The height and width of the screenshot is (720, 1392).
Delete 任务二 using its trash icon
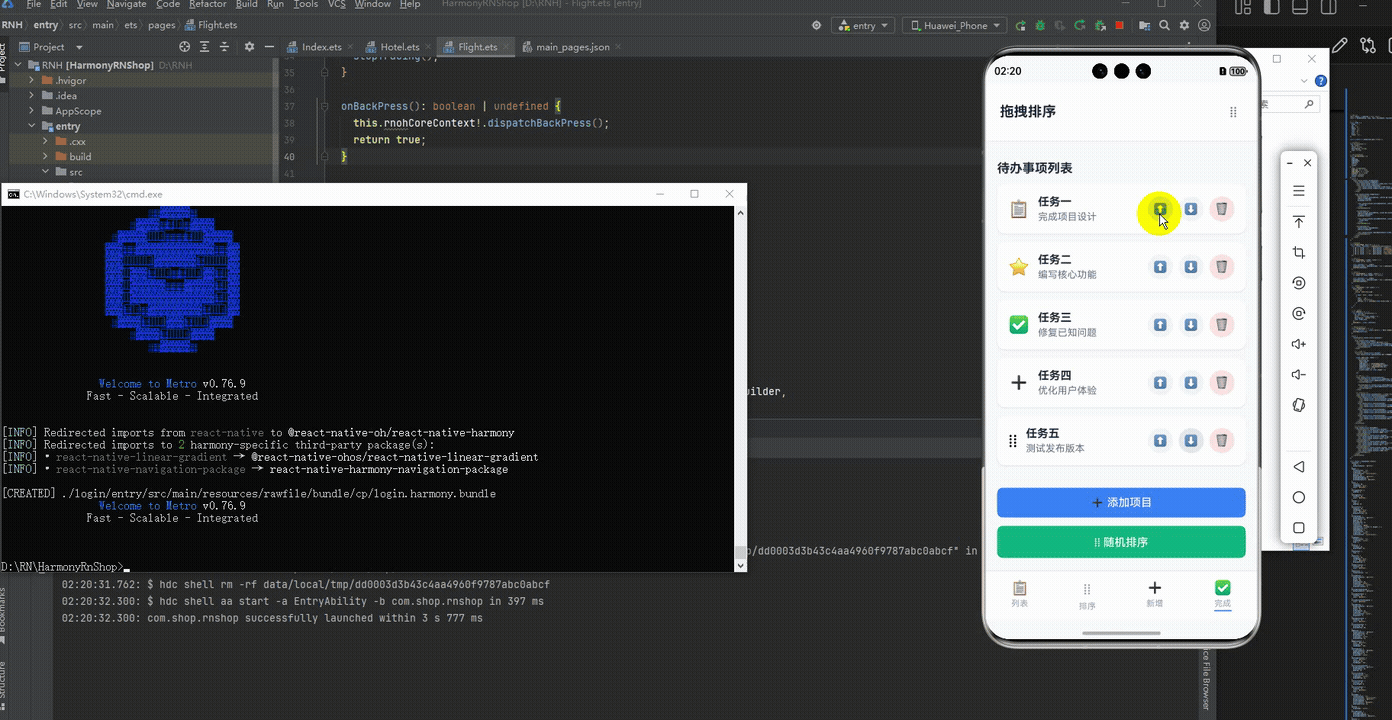1221,267
